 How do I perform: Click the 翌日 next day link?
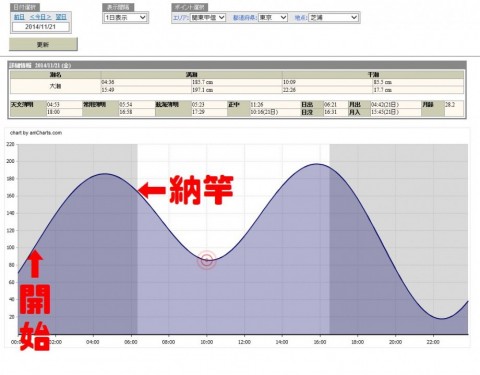pyautogui.click(x=61, y=17)
